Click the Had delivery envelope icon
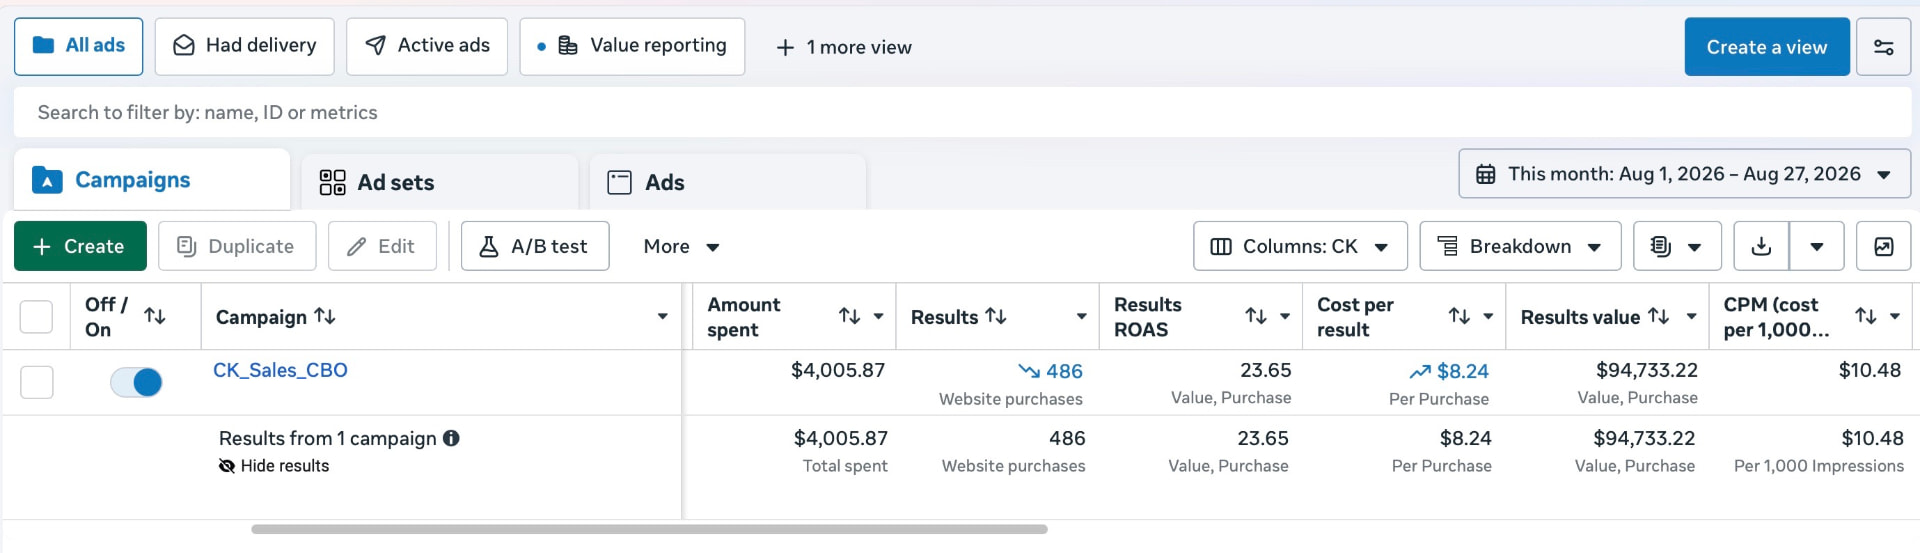 click(x=184, y=46)
